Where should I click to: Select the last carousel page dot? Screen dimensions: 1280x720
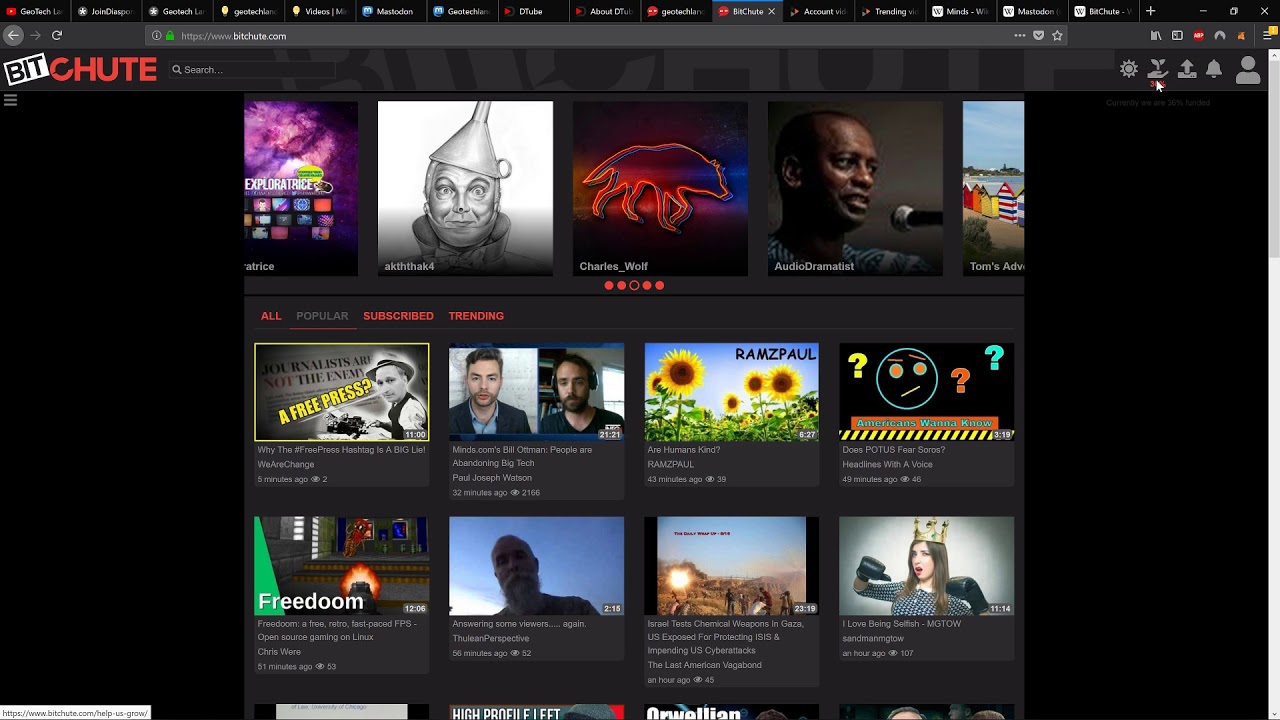point(659,286)
